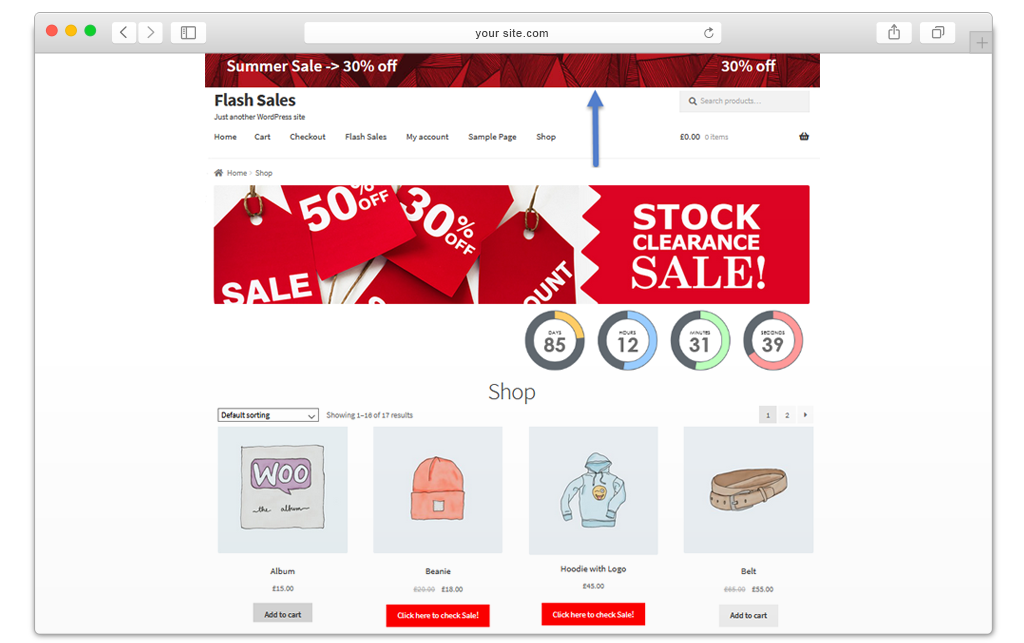Screen dimensions: 1024x643
Task: Go to next results page arrow
Action: pos(805,415)
